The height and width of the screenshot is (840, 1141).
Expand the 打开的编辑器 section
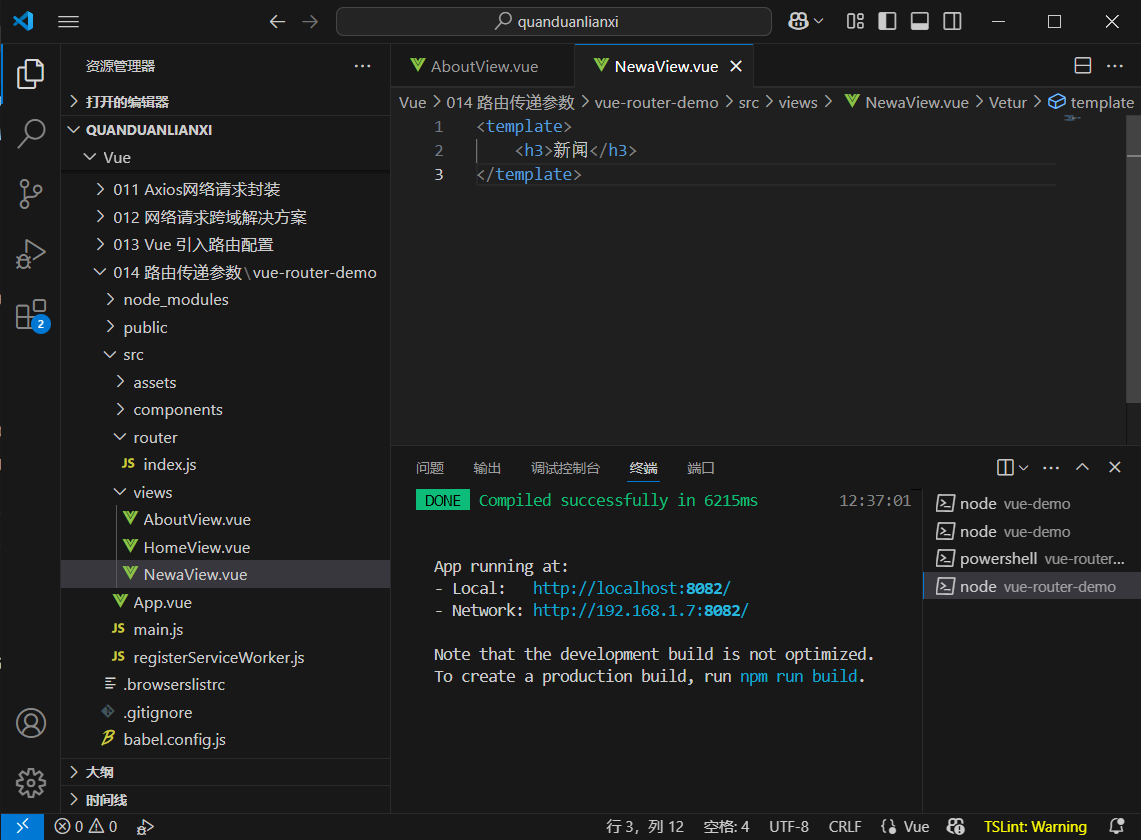(226, 102)
